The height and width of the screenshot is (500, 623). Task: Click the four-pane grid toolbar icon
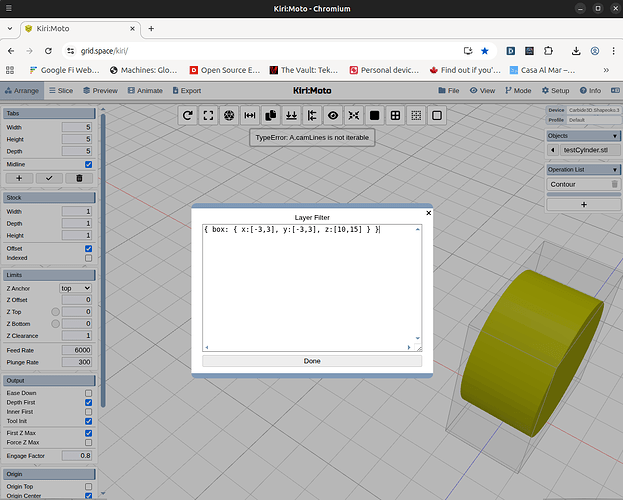[395, 116]
